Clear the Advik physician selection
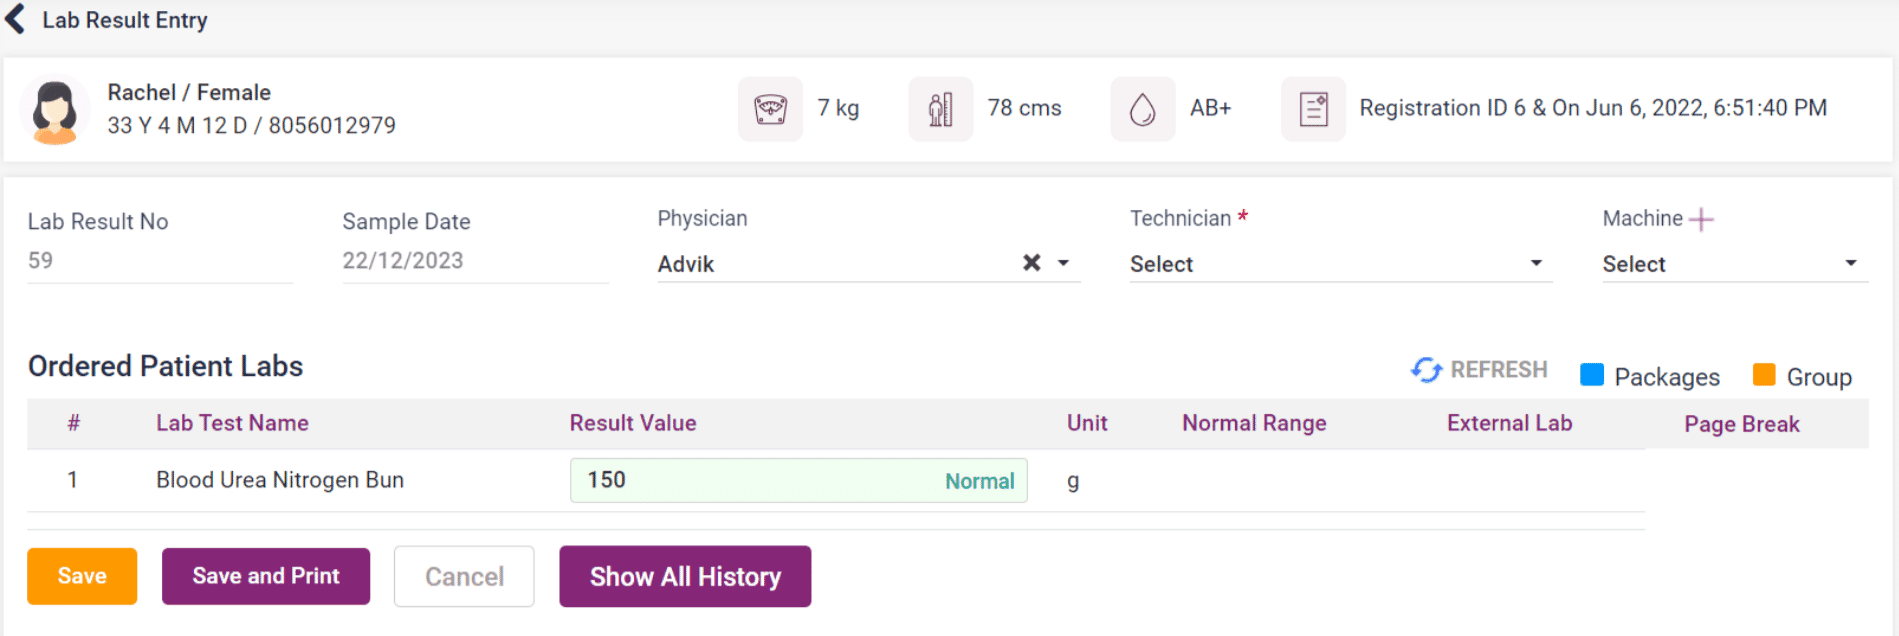 [1032, 263]
